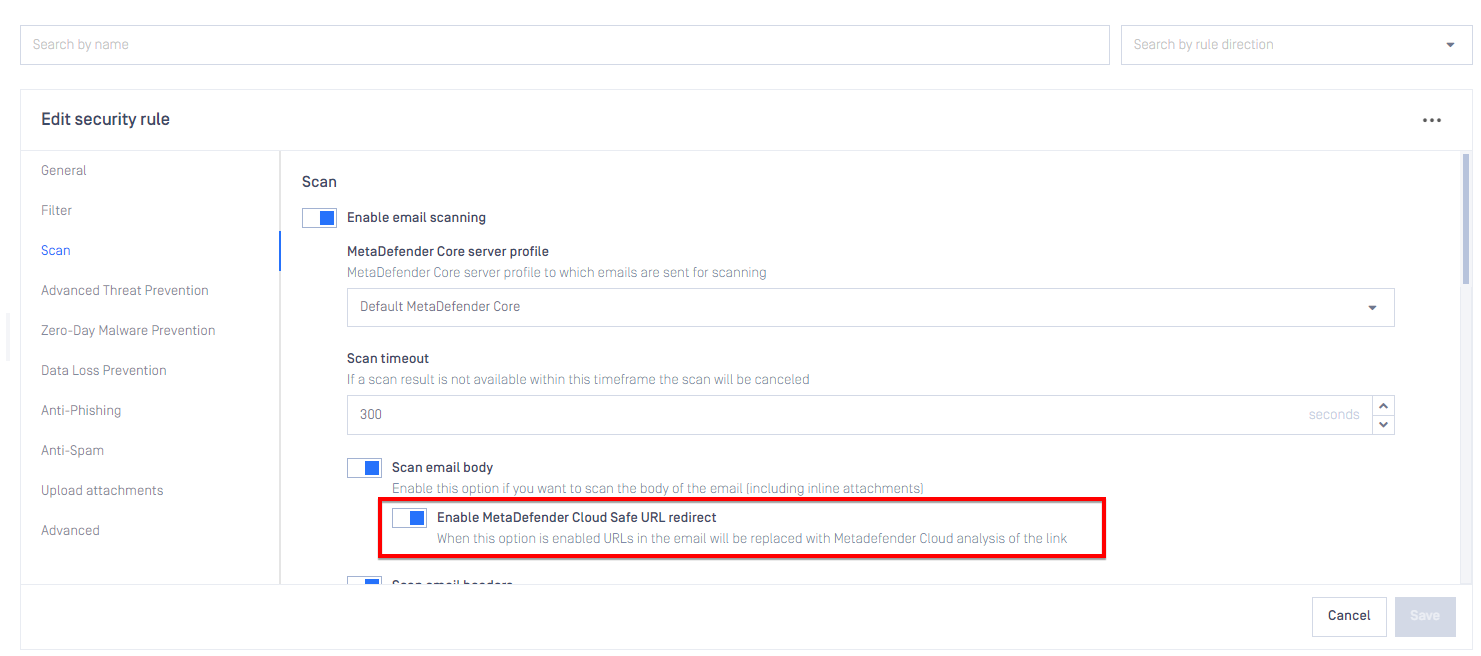The width and height of the screenshot is (1481, 656).
Task: Focus the Search by name field
Action: 565,45
